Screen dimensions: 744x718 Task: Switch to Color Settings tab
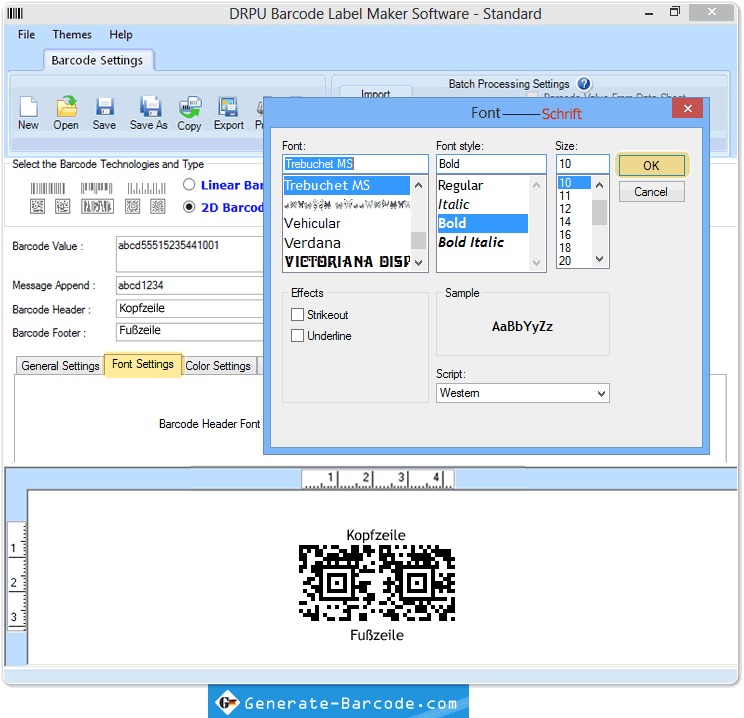tap(218, 366)
